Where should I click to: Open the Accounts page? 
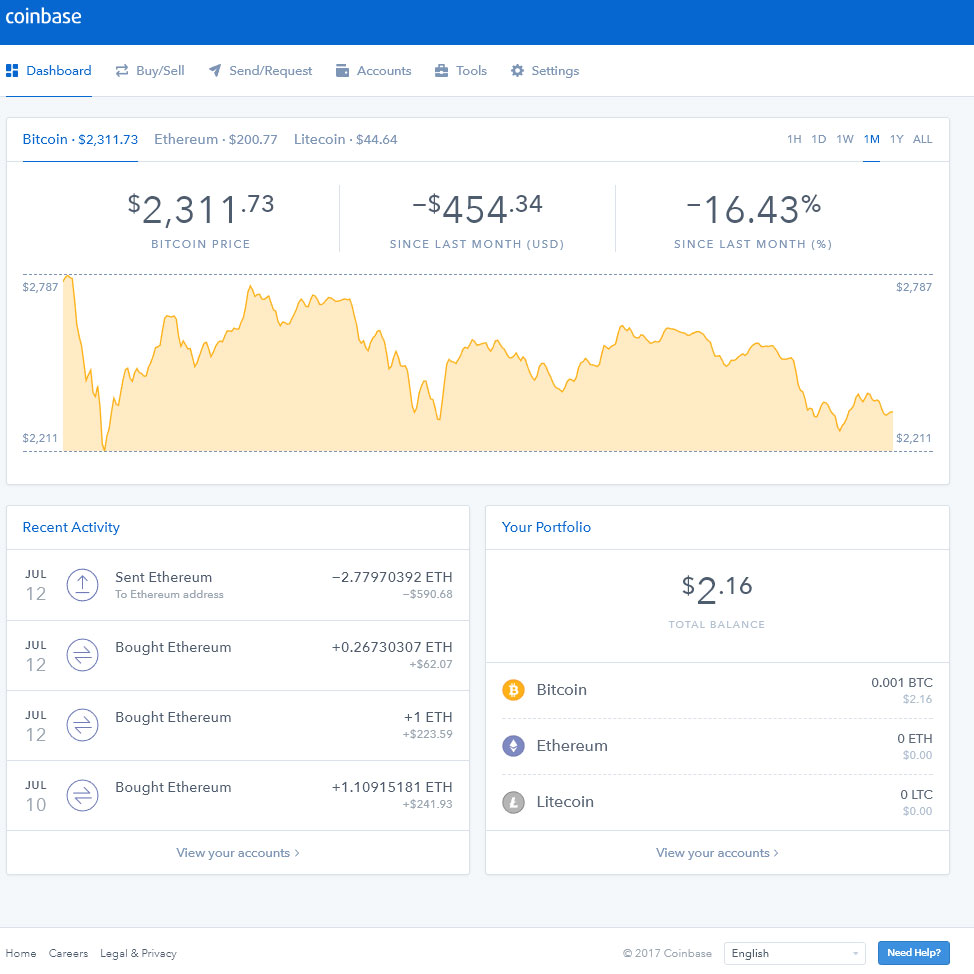[373, 71]
